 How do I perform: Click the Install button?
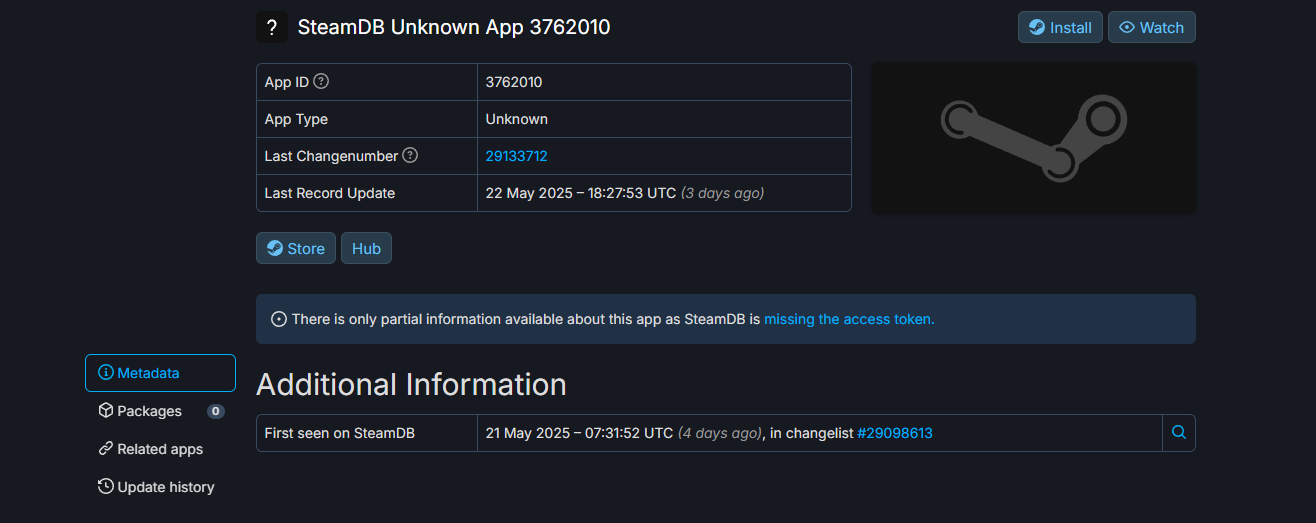pyautogui.click(x=1060, y=27)
